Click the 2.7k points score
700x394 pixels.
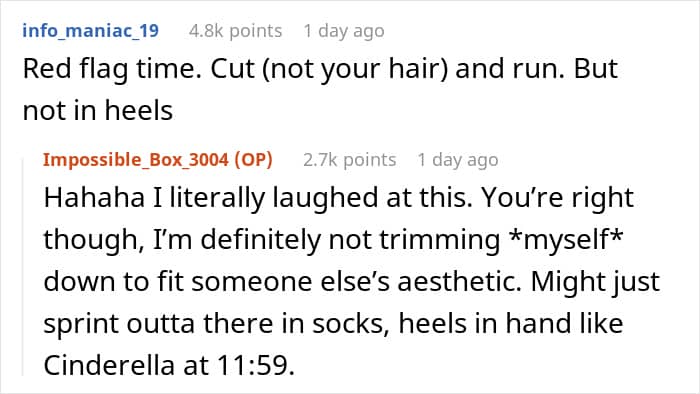(x=350, y=160)
